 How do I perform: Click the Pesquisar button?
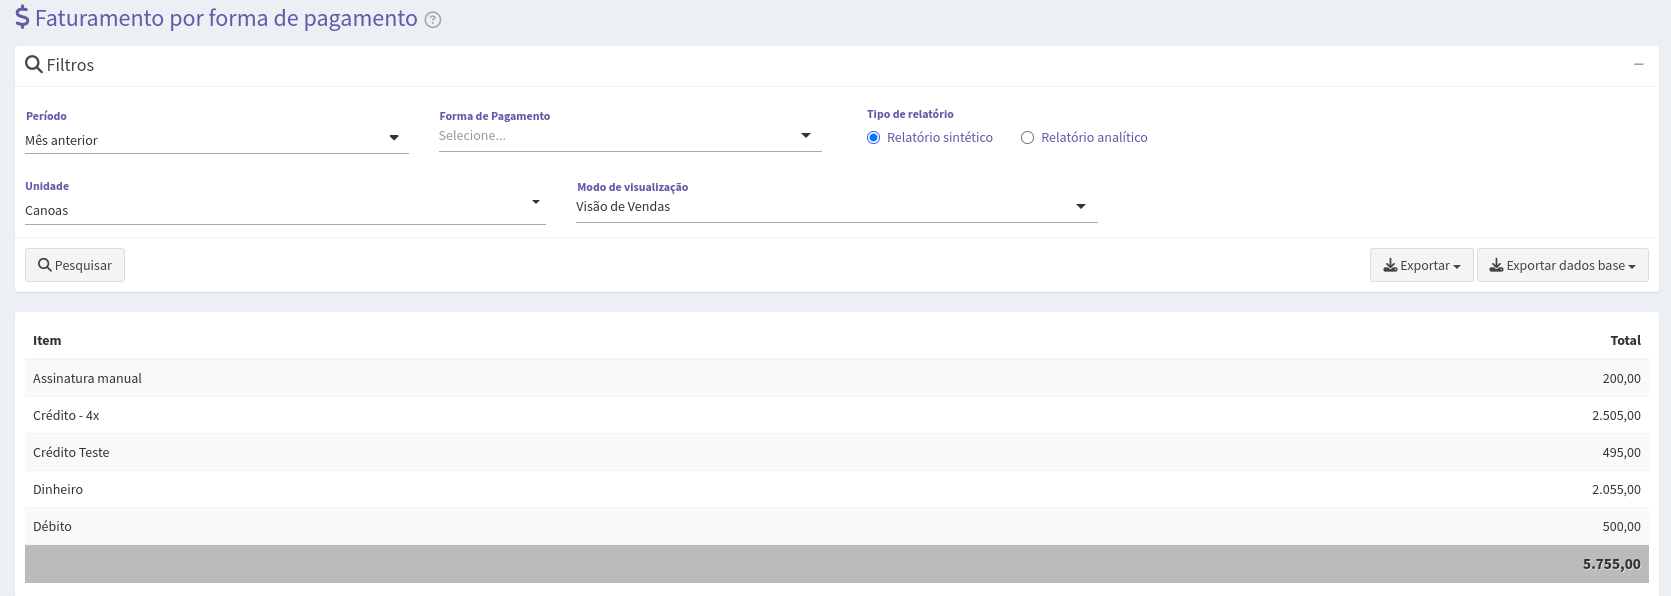click(75, 265)
